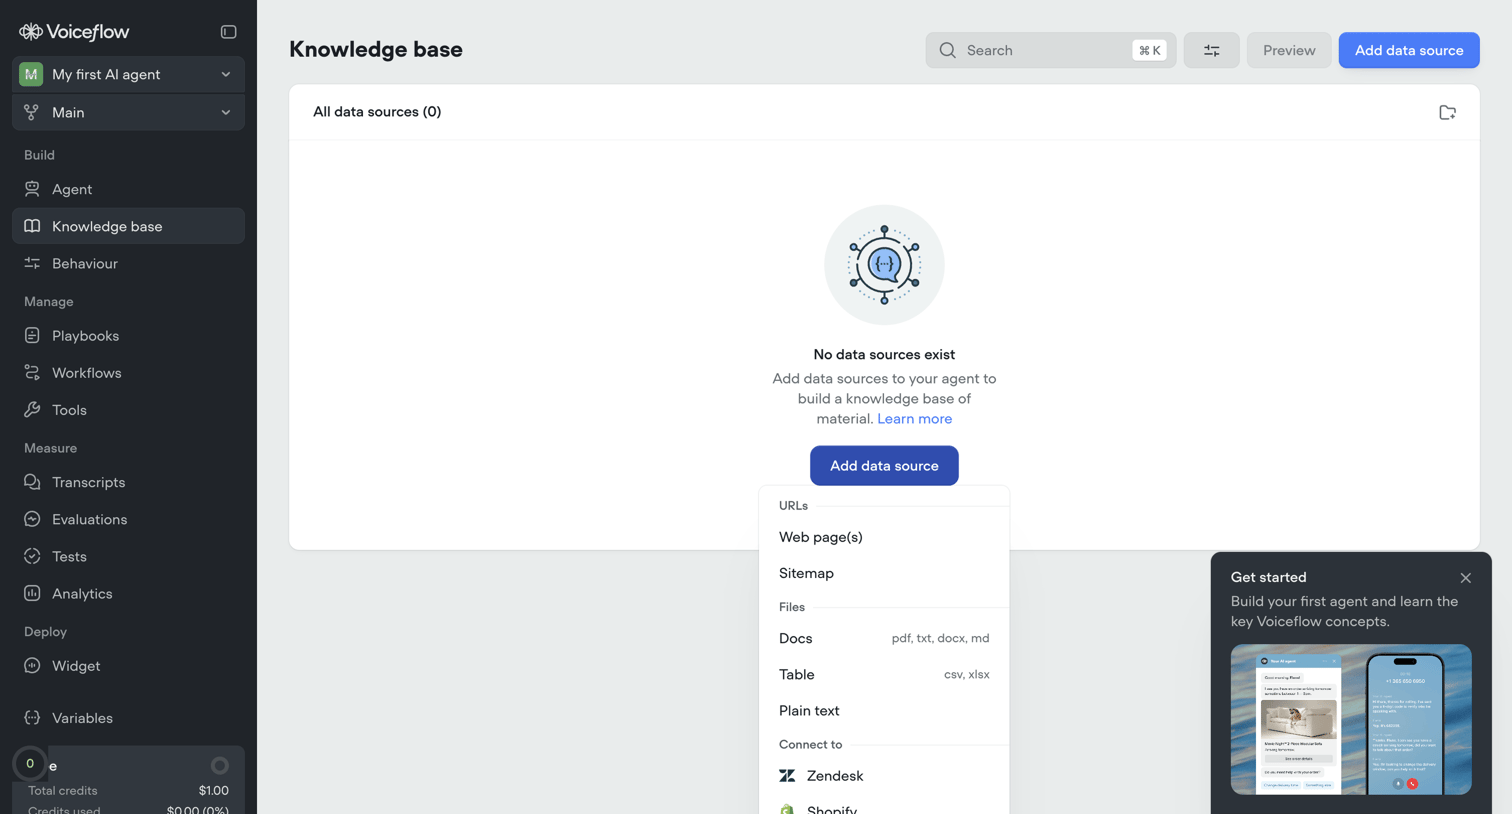
Task: Open Evaluations
Action: tap(128, 519)
